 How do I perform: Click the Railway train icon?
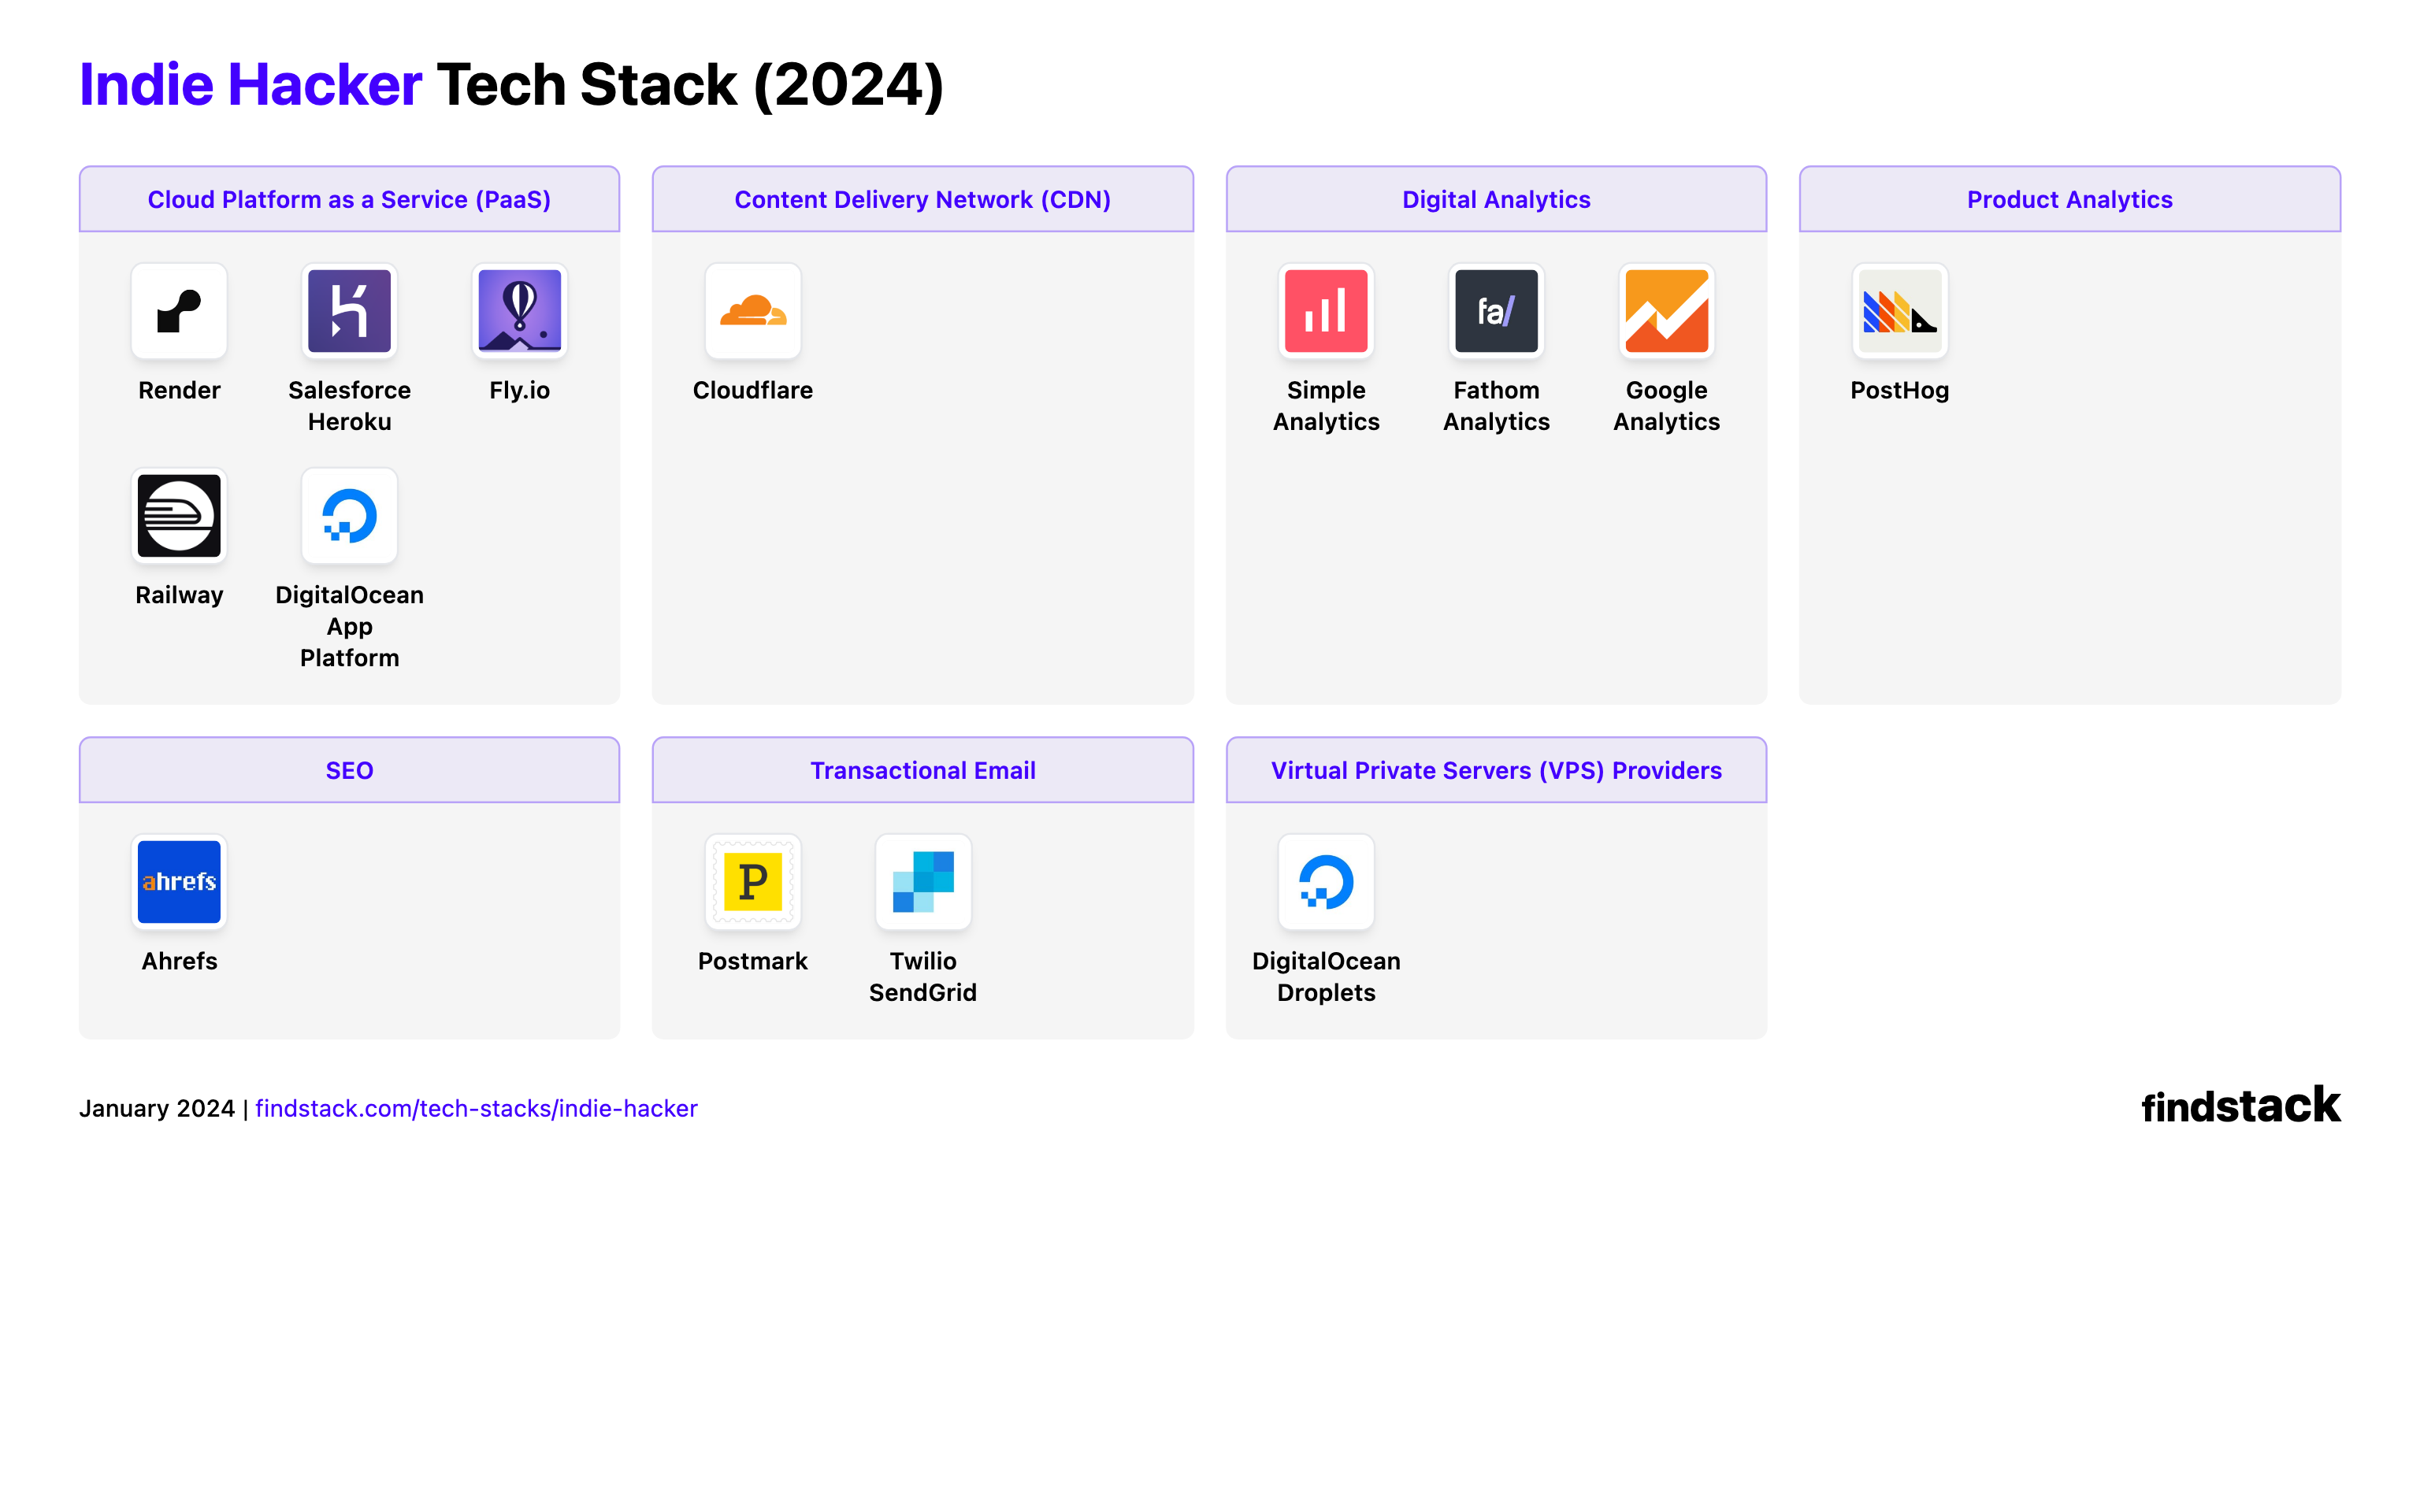[x=179, y=516]
